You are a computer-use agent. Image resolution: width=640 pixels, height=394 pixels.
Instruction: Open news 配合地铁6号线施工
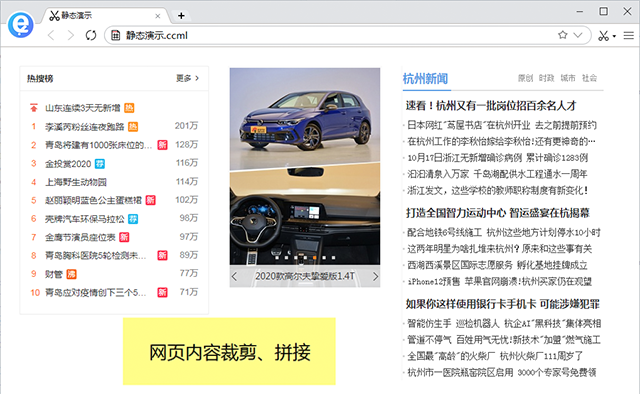(x=504, y=233)
